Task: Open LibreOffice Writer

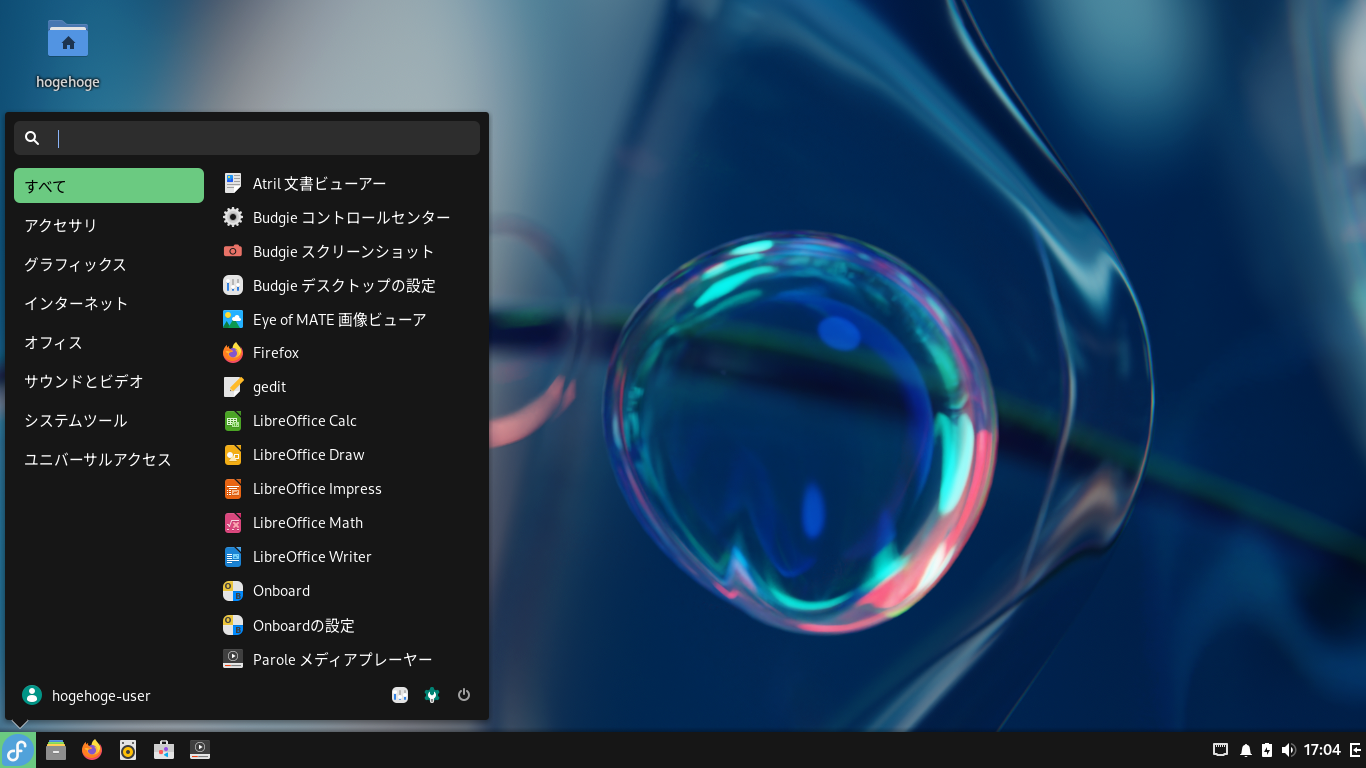Action: 347,557
